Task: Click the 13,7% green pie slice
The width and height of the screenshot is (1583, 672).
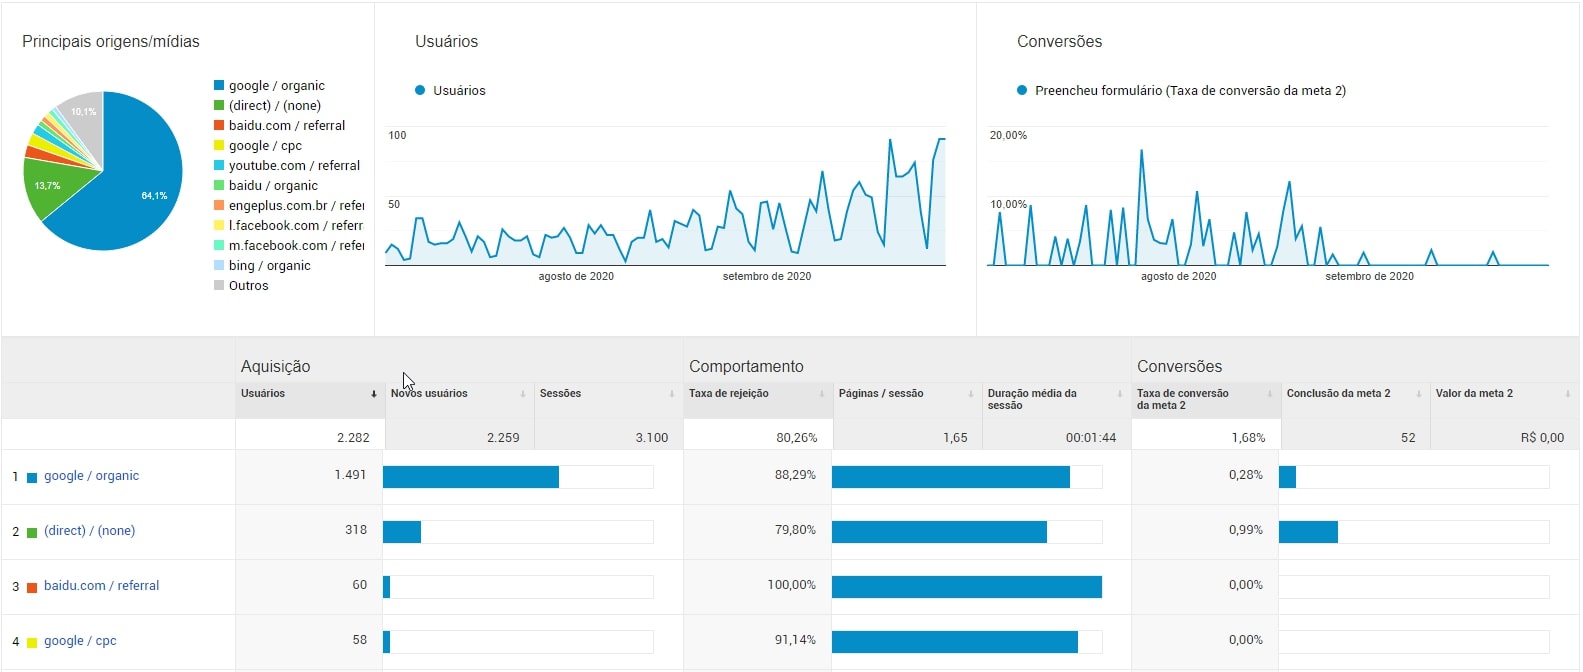Action: coord(50,185)
